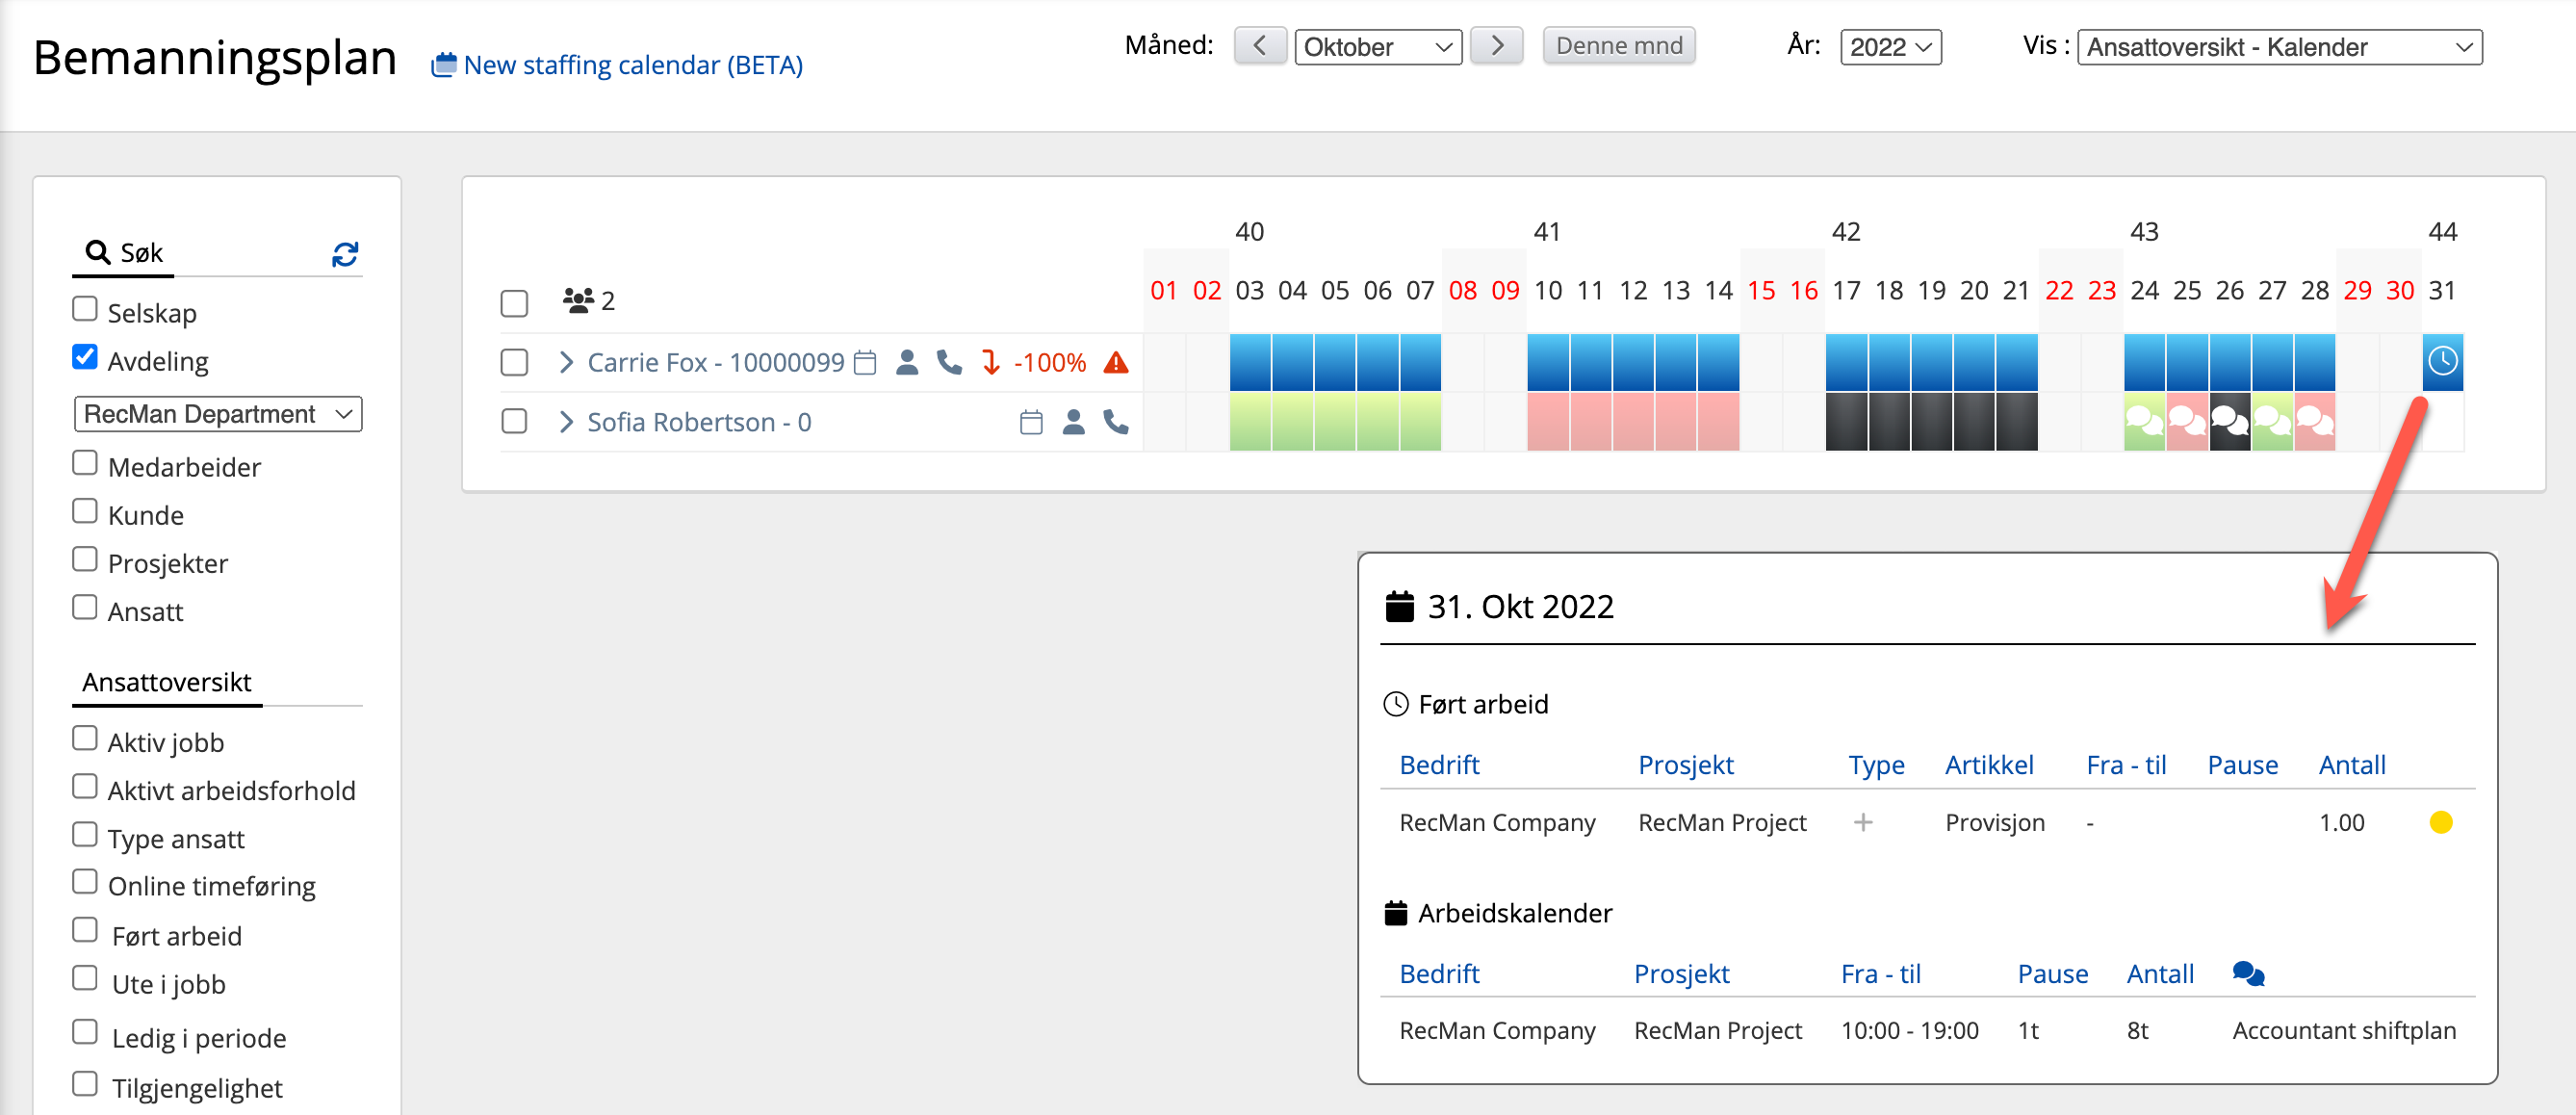Open the Oktober month dropdown
The width and height of the screenshot is (2576, 1115).
(1377, 47)
